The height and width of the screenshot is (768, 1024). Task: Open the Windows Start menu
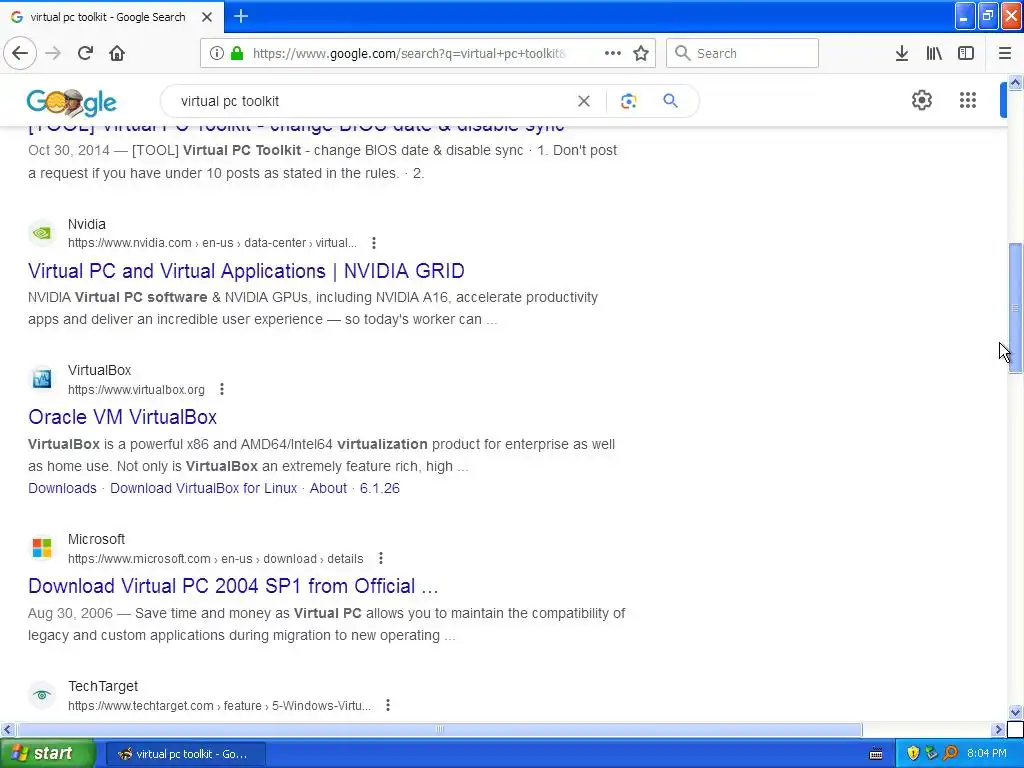click(46, 754)
